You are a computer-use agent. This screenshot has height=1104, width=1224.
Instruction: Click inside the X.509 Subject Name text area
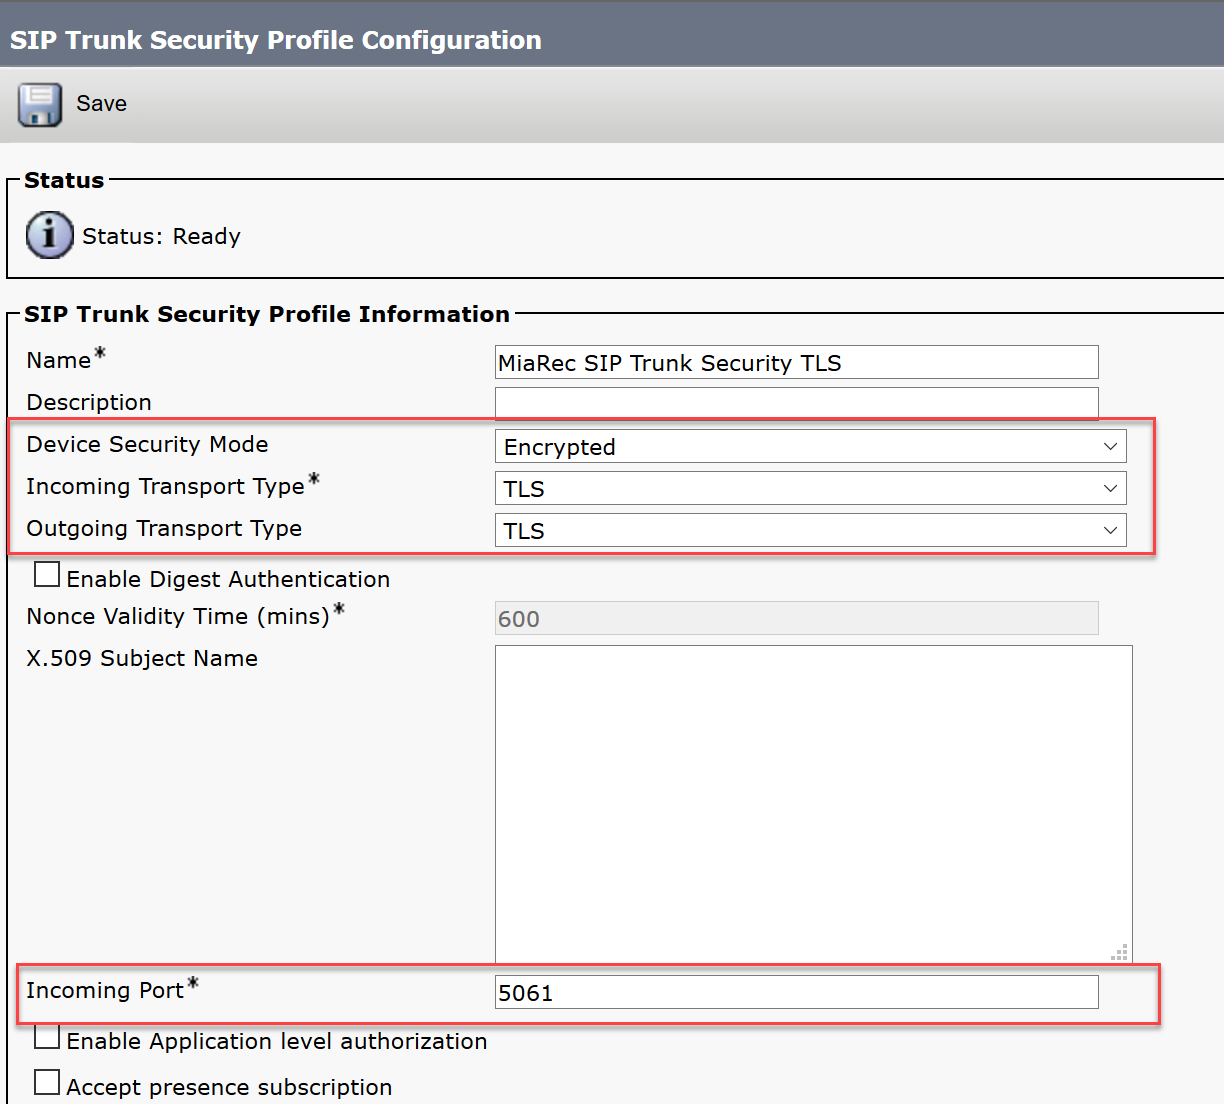[814, 804]
